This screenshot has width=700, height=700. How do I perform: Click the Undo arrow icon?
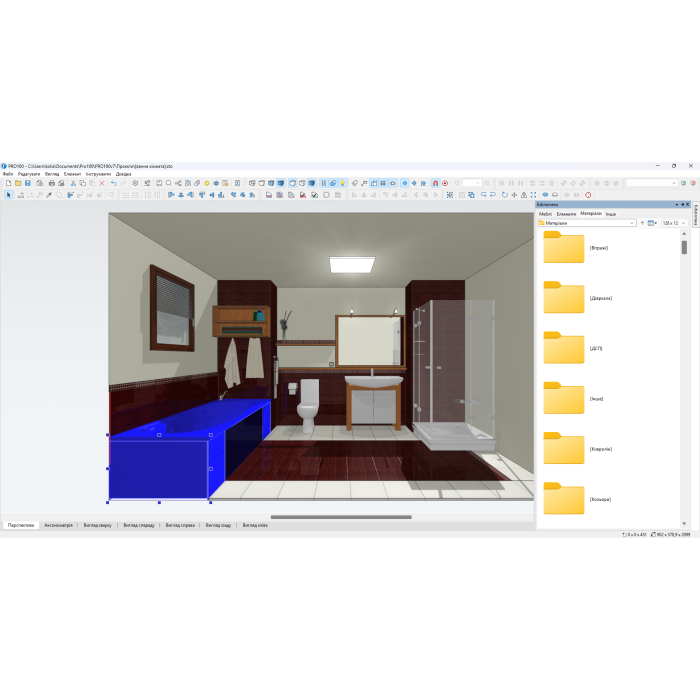(114, 183)
